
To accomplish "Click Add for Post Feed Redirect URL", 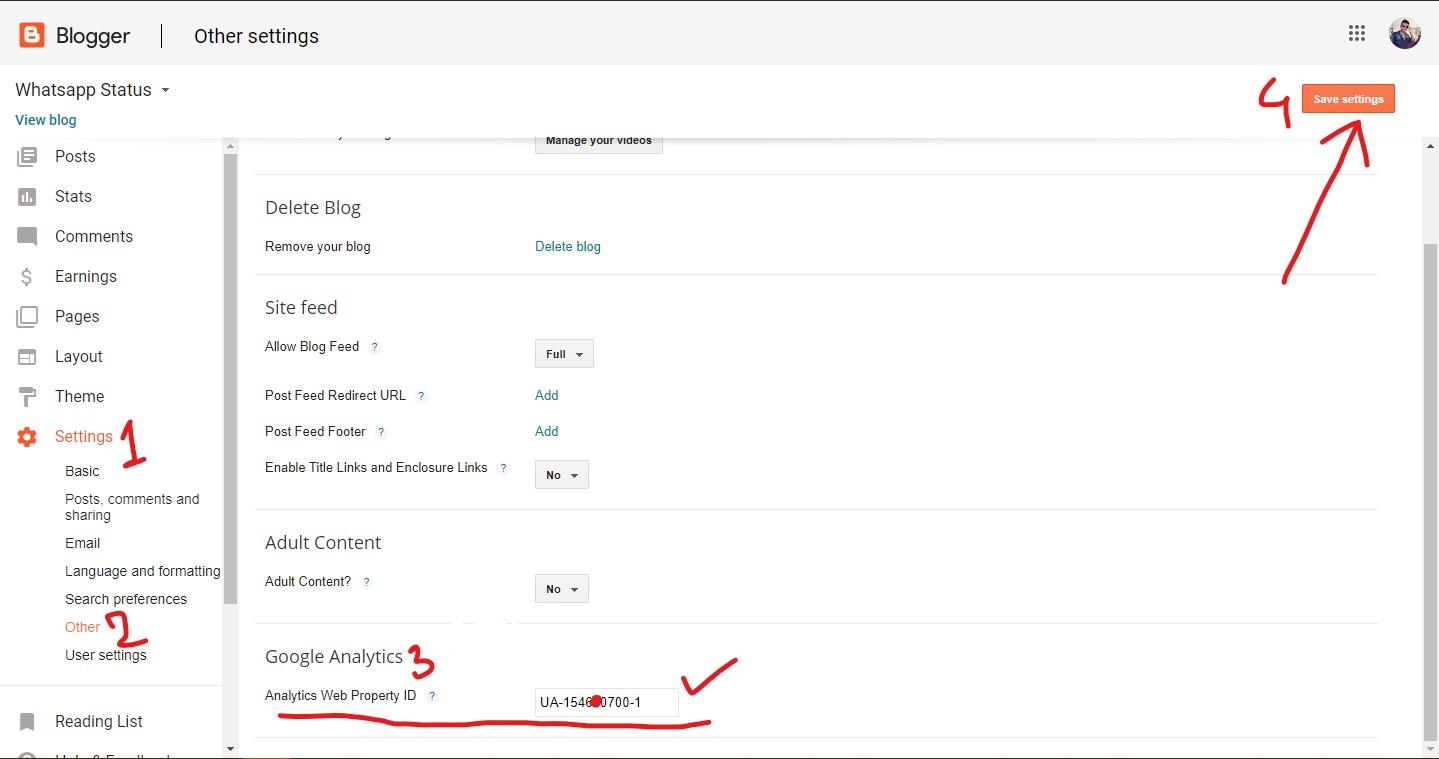I will (x=547, y=395).
